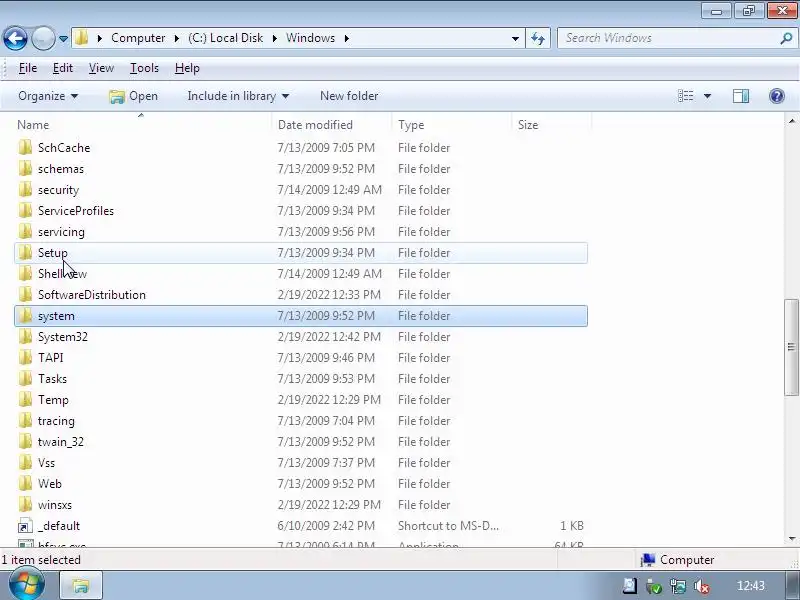Select the winsxs folder icon
This screenshot has height=600, width=800.
pos(25,505)
